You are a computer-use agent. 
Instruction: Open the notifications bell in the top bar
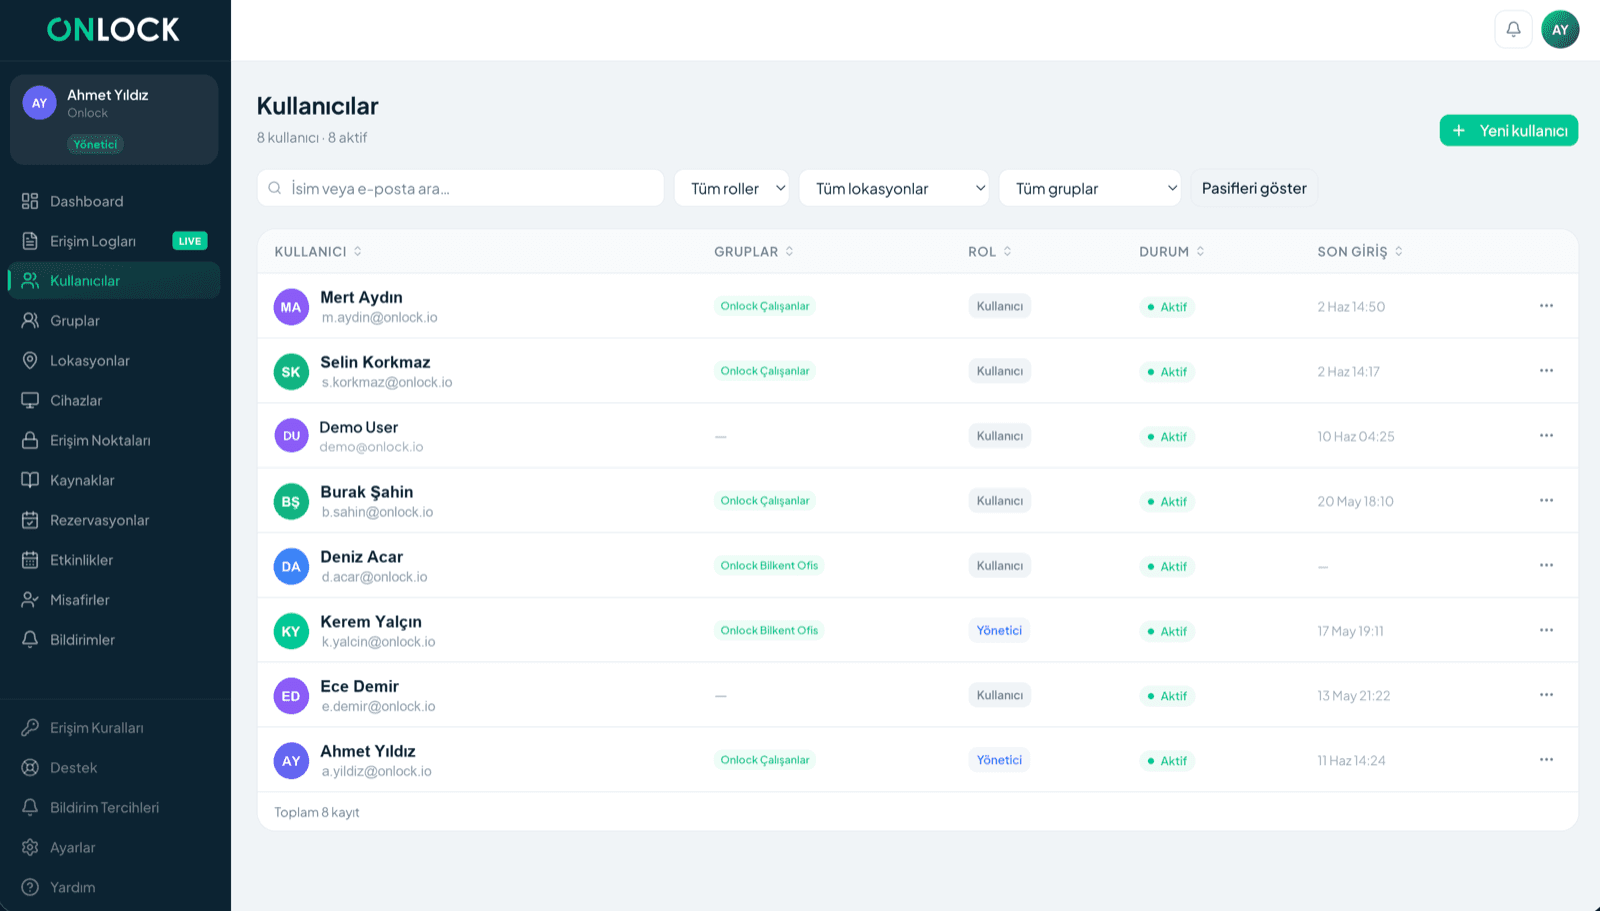click(x=1513, y=29)
